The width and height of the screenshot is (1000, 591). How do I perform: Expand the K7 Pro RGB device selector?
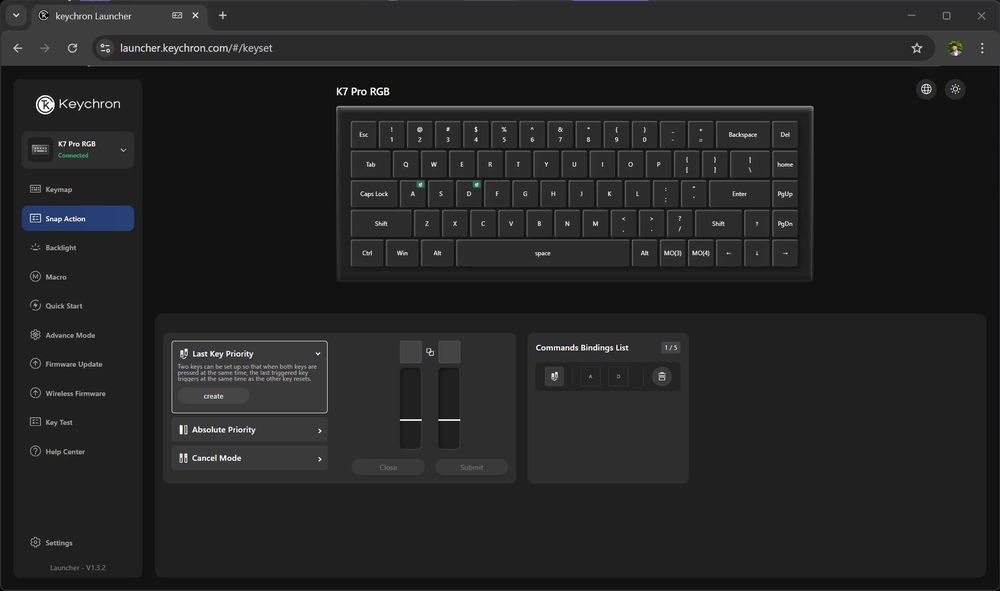pyautogui.click(x=78, y=150)
